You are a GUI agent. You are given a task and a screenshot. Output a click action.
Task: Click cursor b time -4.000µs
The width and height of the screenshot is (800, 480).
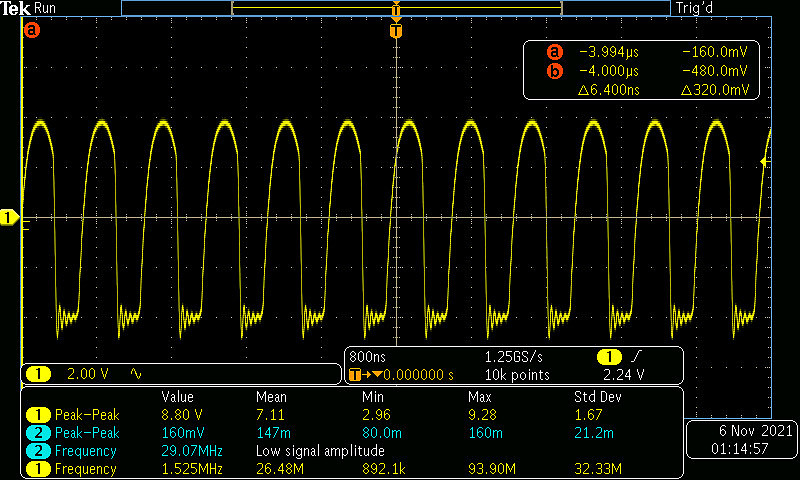coord(609,70)
